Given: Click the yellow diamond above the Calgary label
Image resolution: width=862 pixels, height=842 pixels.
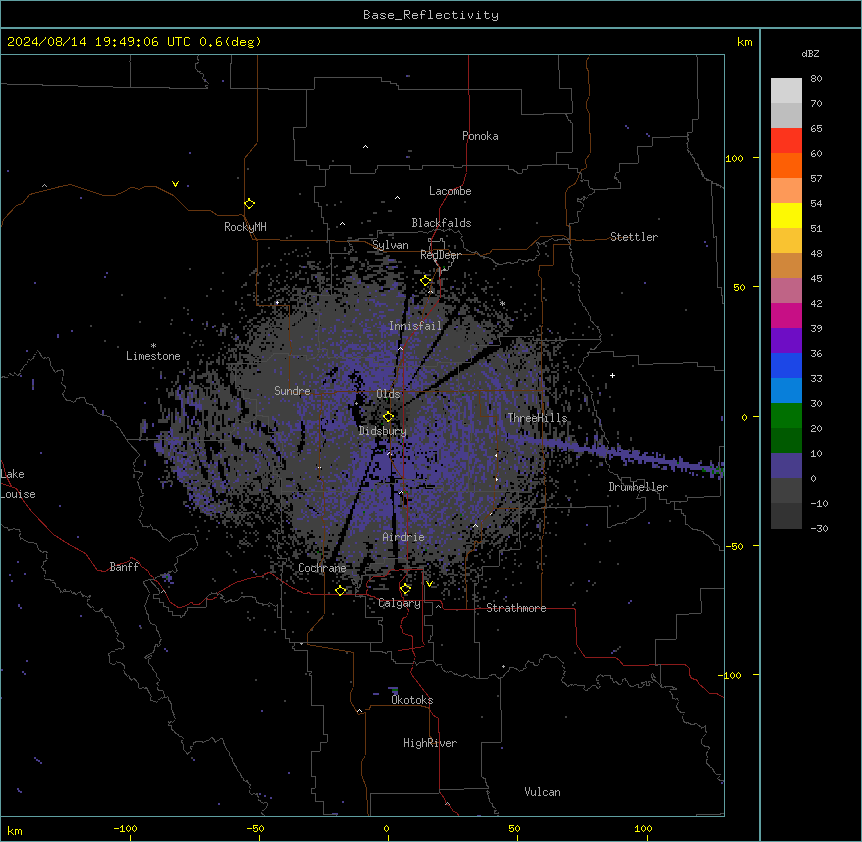Looking at the screenshot, I should [x=405, y=589].
